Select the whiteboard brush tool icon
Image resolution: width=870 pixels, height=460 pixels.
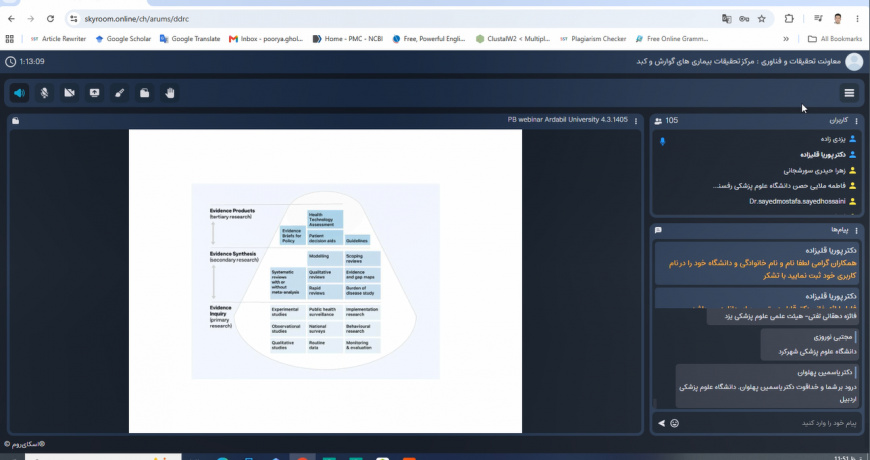click(119, 93)
